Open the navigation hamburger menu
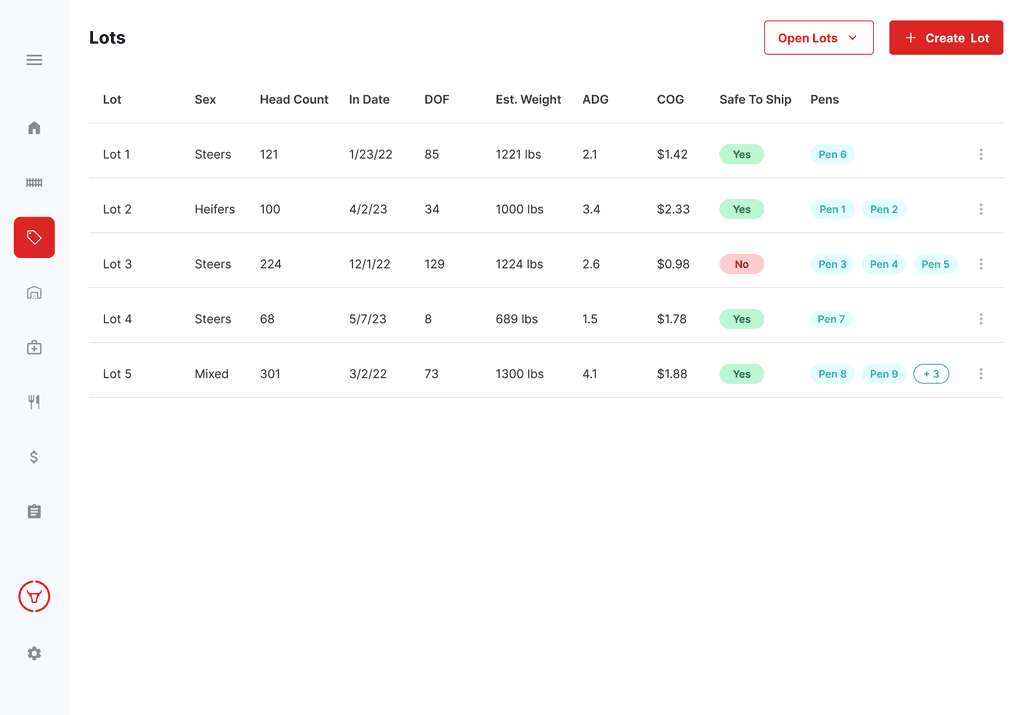The height and width of the screenshot is (715, 1024). (x=34, y=60)
